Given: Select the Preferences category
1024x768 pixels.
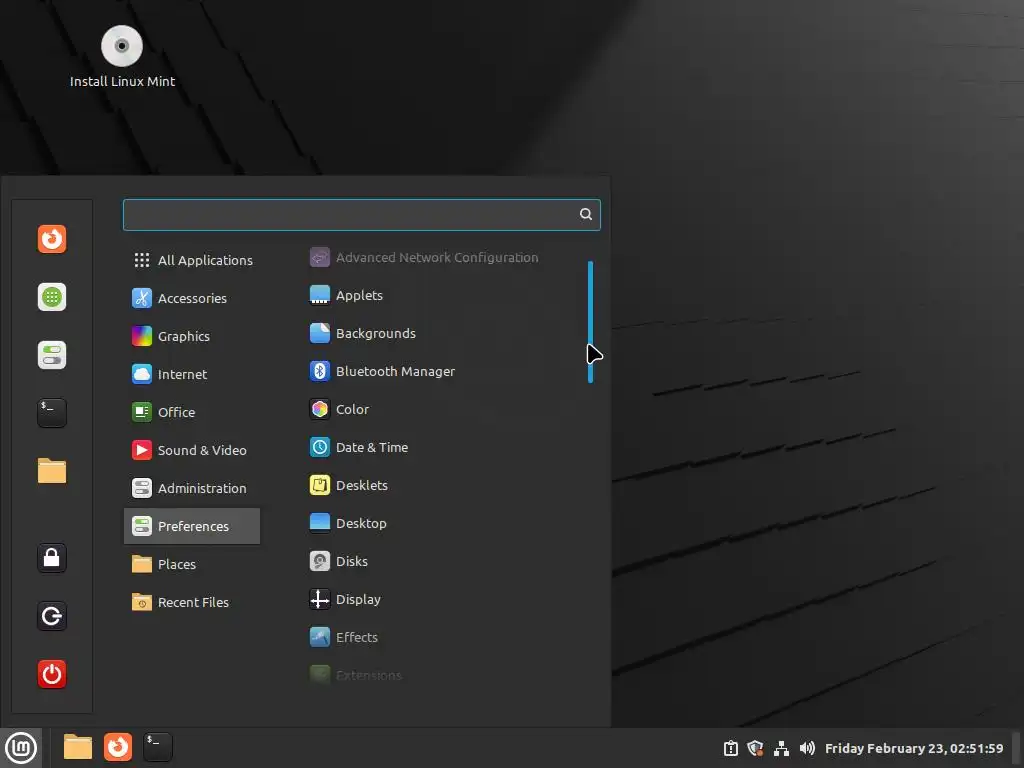Looking at the screenshot, I should point(192,526).
